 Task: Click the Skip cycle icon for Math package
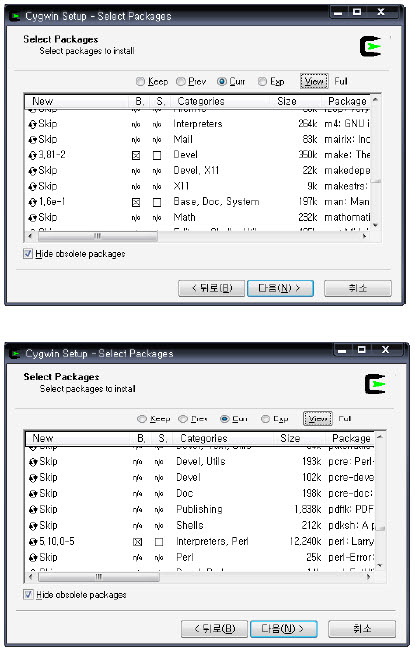pyautogui.click(x=33, y=218)
